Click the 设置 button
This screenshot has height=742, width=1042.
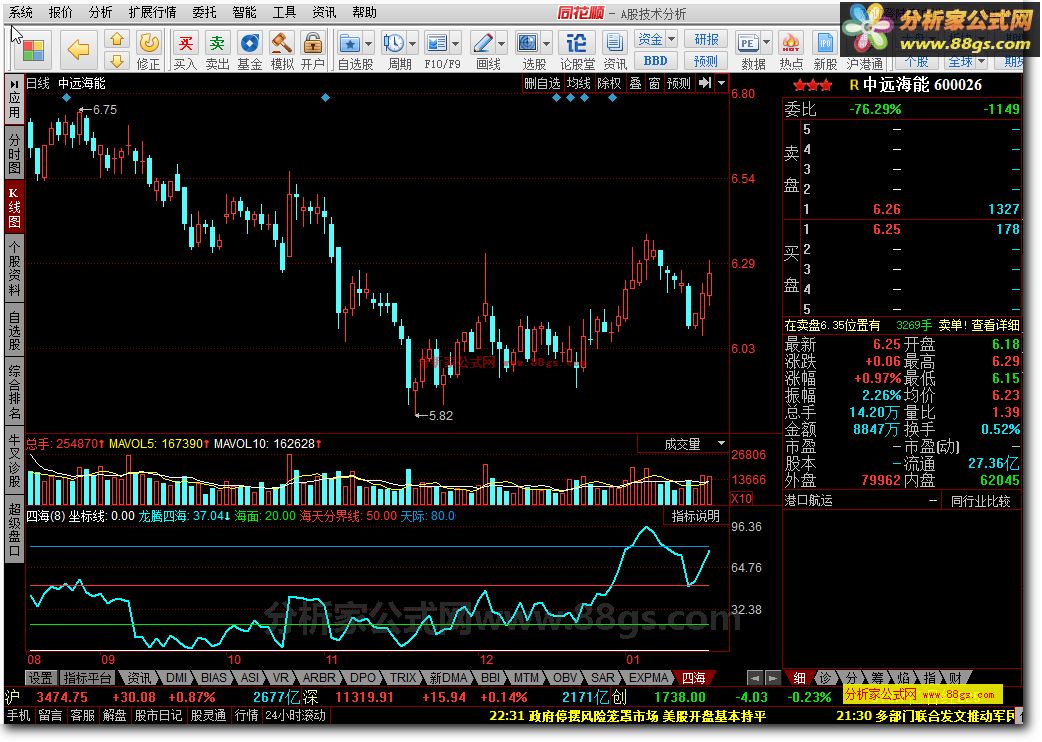click(41, 678)
